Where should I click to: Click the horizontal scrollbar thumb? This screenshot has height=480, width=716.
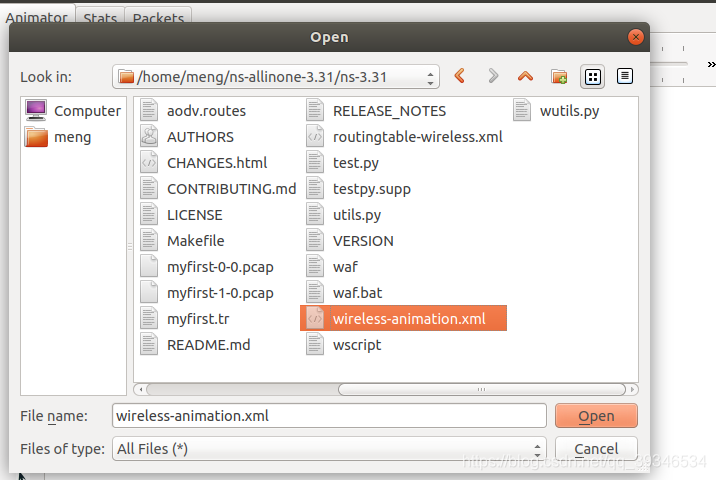(x=482, y=390)
